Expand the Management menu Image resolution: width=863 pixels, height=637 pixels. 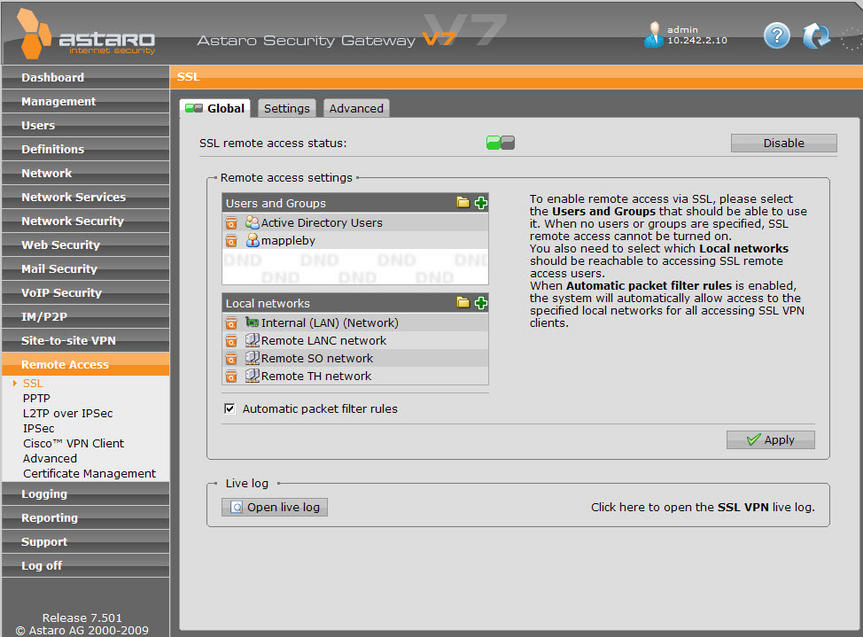click(85, 101)
